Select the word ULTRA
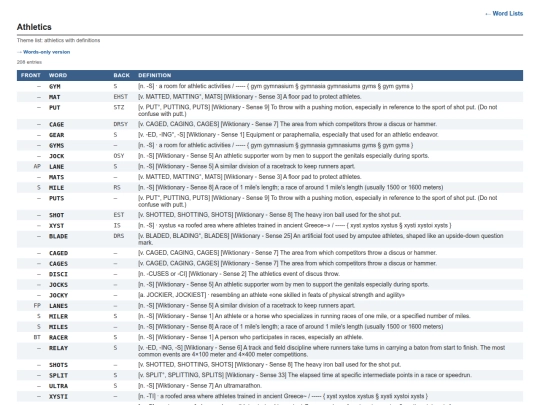Image resolution: width=540 pixels, height=405 pixels. point(58,386)
